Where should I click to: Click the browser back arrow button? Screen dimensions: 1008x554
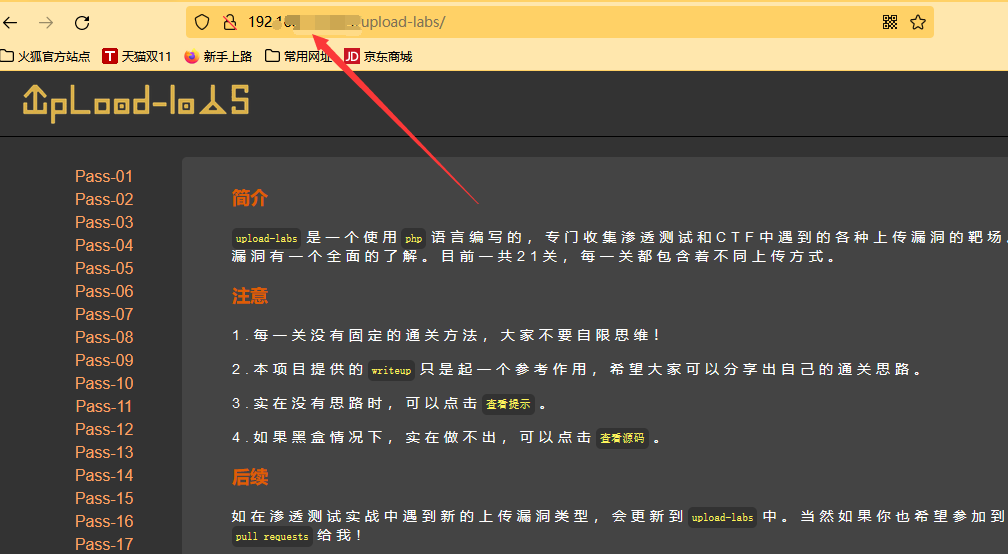(11, 22)
